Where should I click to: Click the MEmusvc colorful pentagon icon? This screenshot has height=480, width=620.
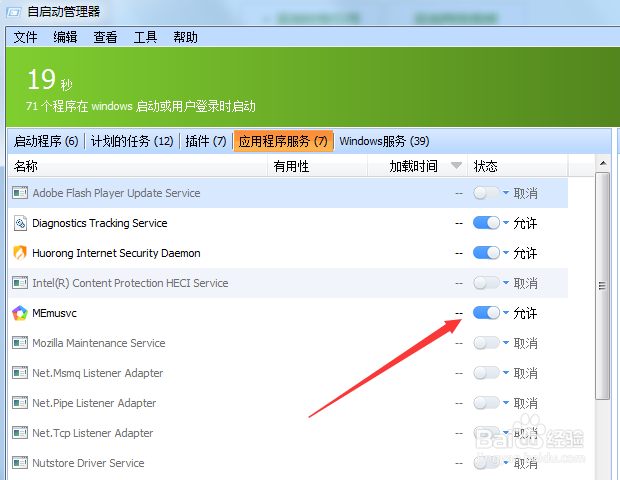[x=20, y=313]
